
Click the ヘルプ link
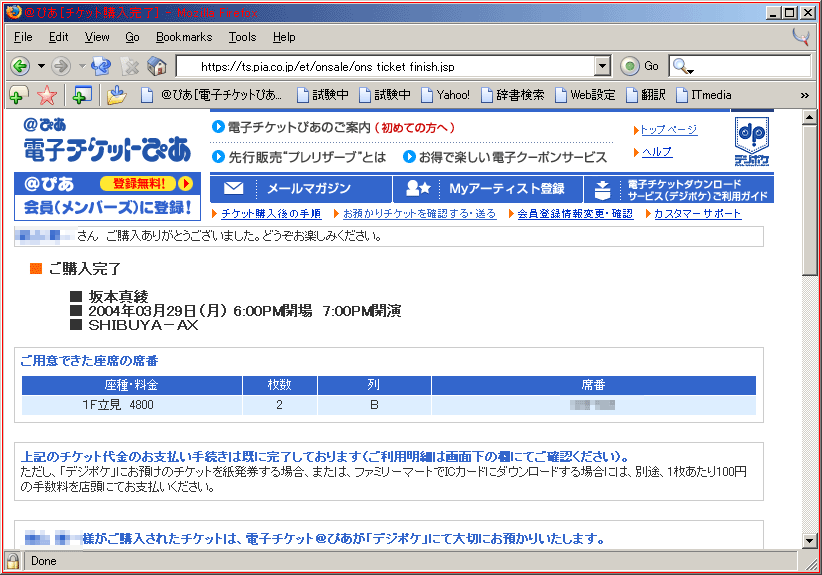click(656, 152)
